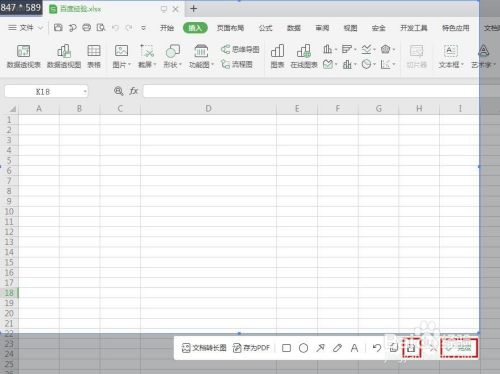Insert a mind map (思维导图)
Viewport: 500px width, 374px height.
click(240, 49)
